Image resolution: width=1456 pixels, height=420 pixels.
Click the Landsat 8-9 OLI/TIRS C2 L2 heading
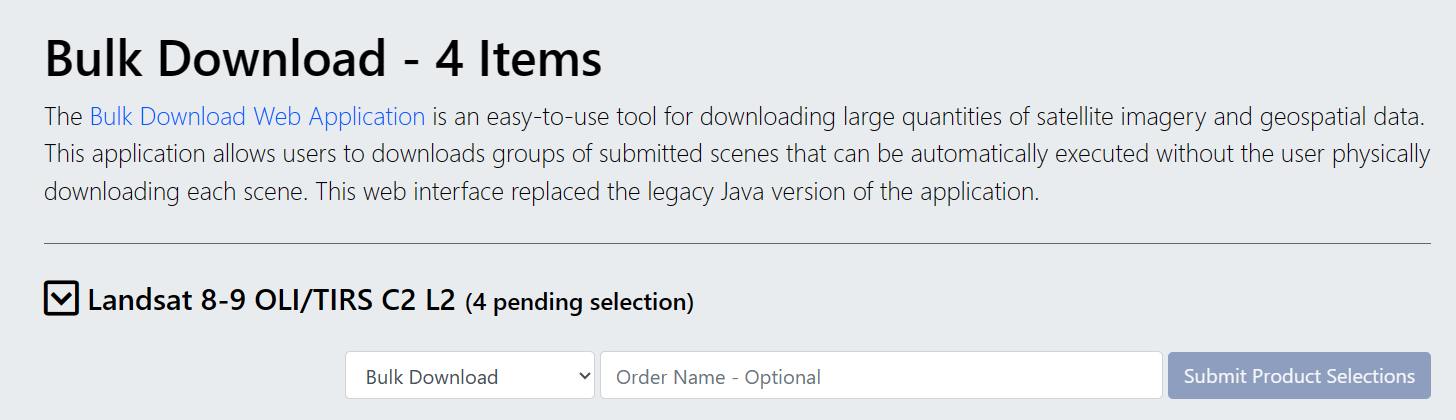click(x=271, y=299)
